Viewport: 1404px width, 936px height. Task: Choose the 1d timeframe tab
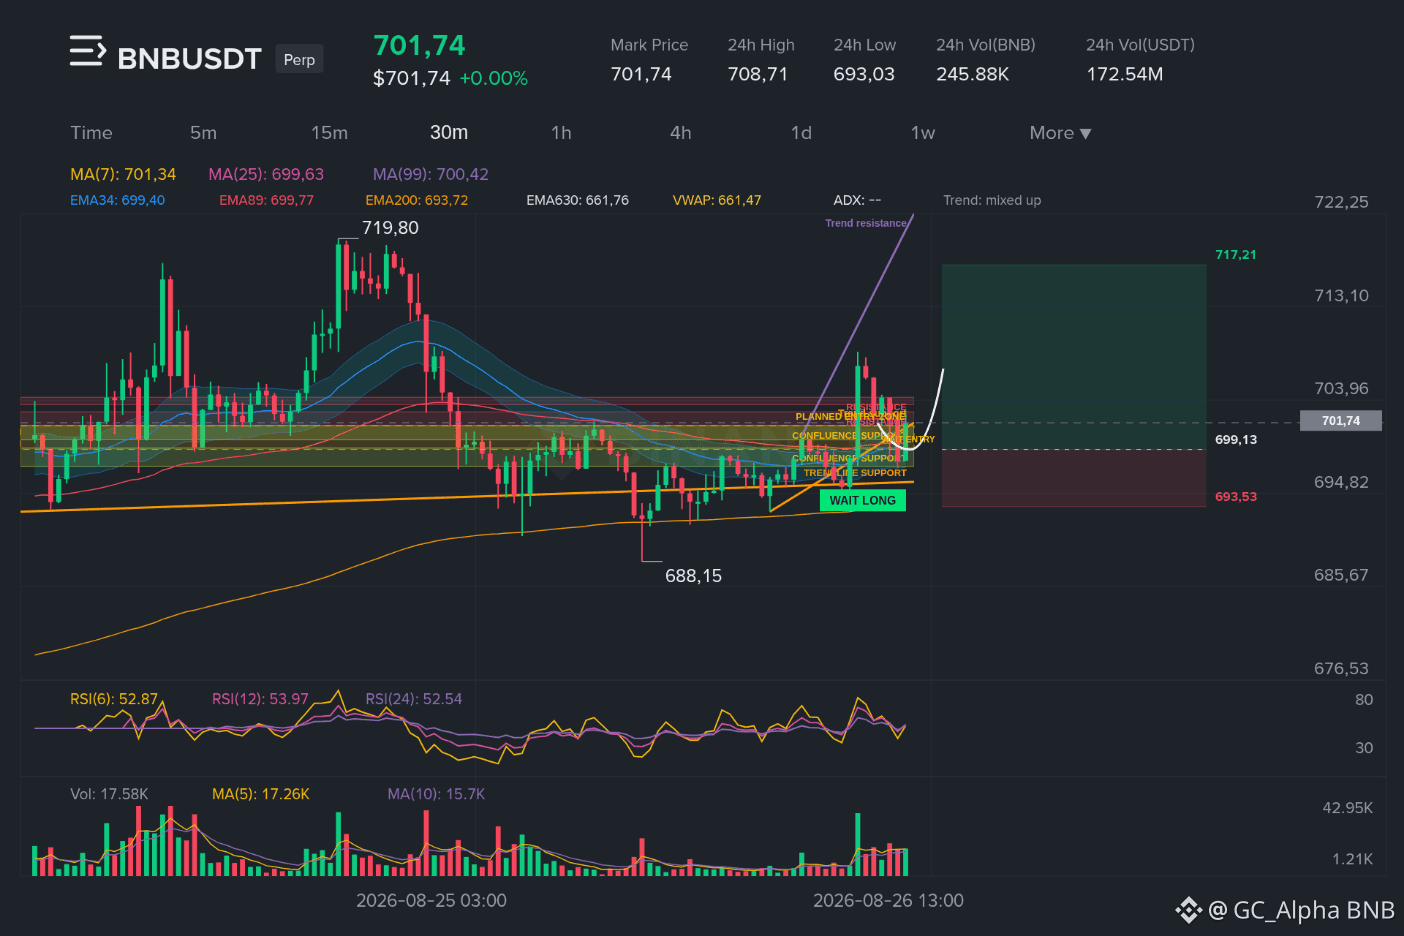tap(801, 133)
